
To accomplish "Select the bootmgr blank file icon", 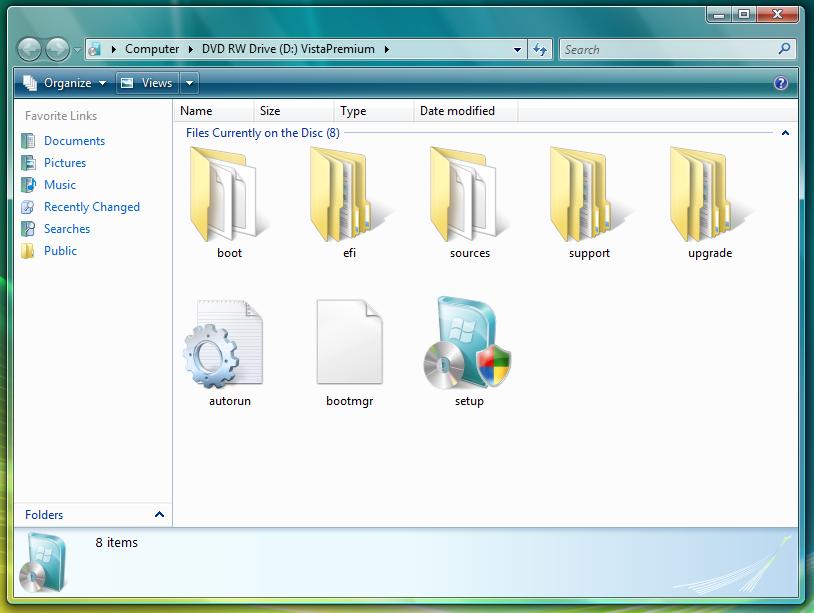I will point(349,342).
